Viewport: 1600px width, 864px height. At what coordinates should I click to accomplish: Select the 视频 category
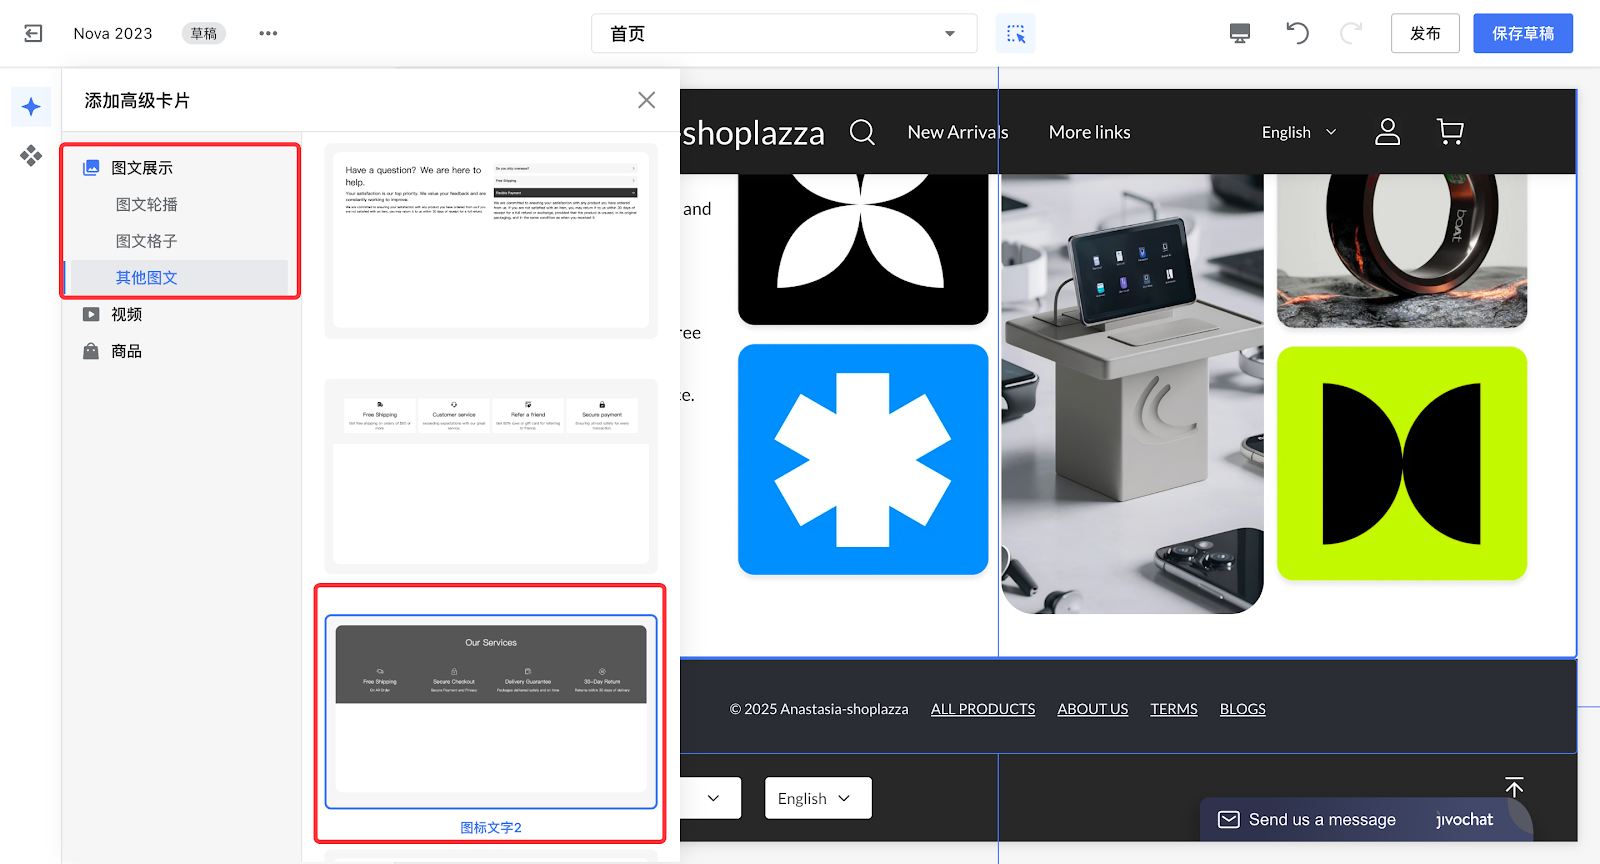pos(127,314)
